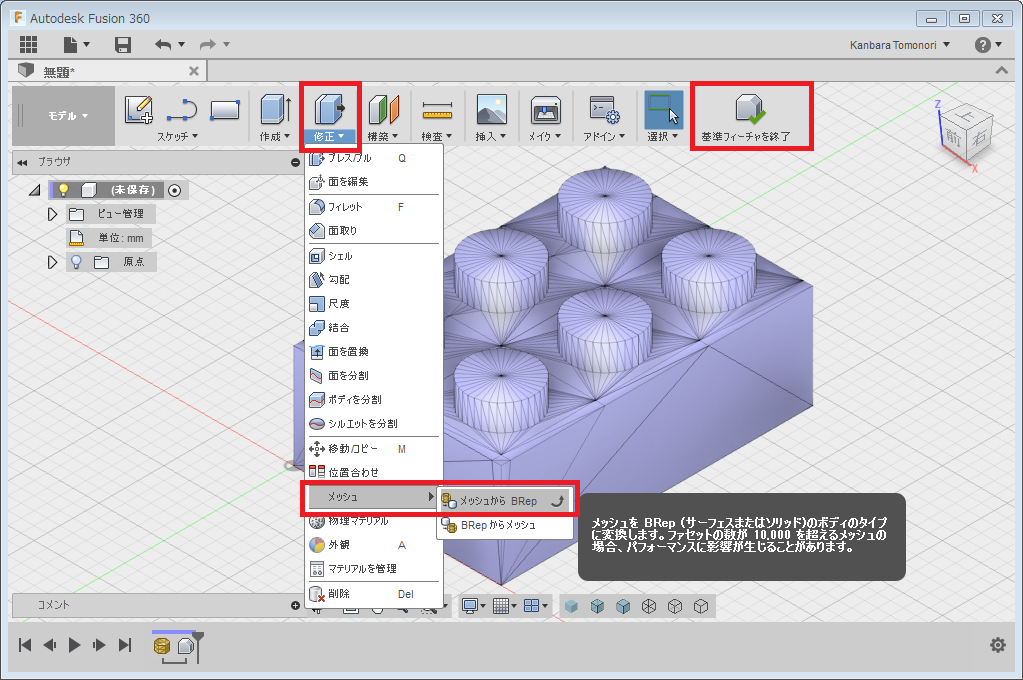Expand the Origin (原点) folder
This screenshot has width=1023, height=680.
click(52, 262)
